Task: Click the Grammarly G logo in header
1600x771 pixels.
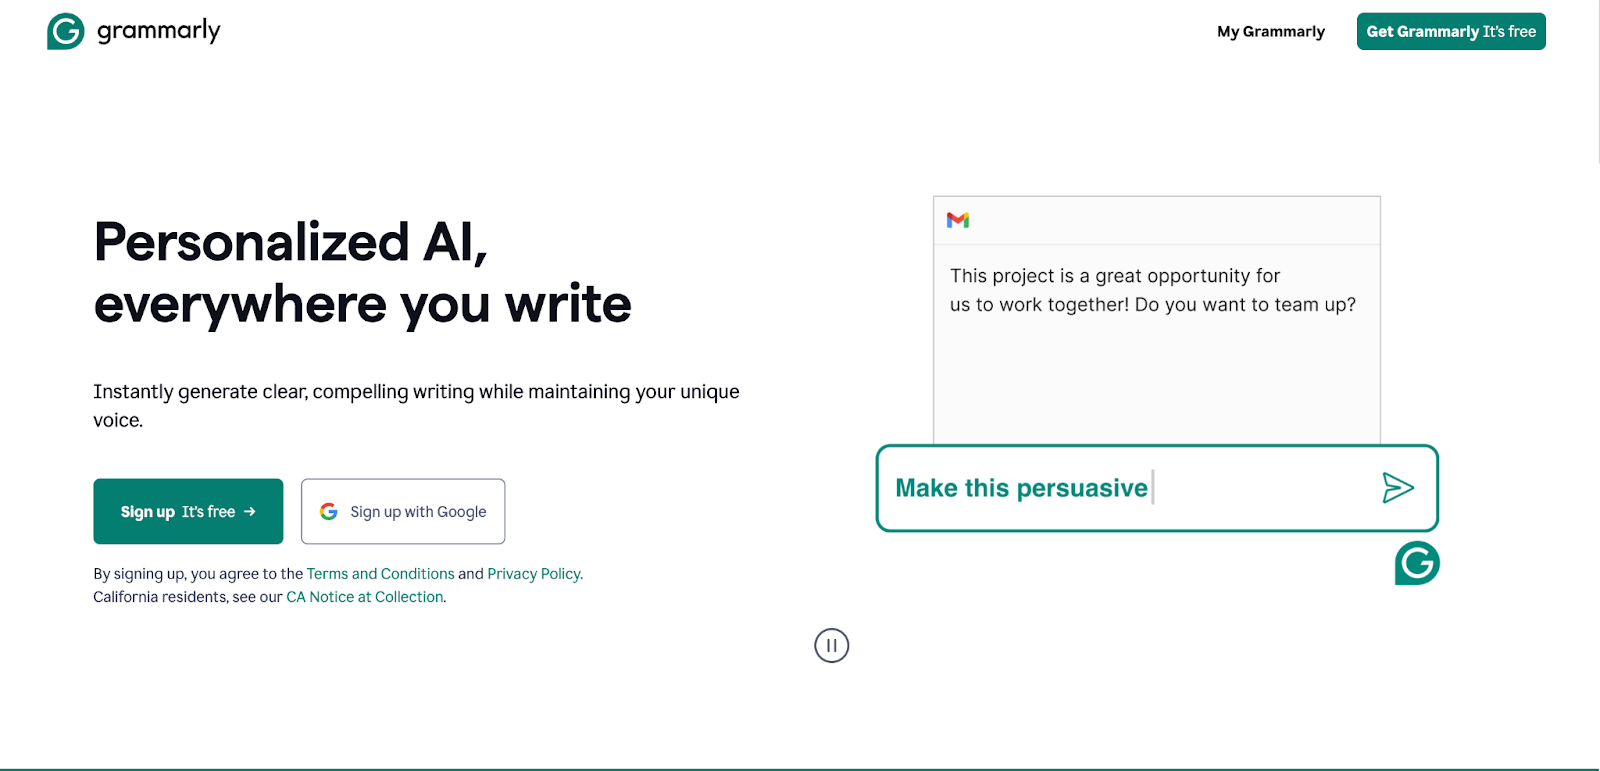Action: coord(66,31)
